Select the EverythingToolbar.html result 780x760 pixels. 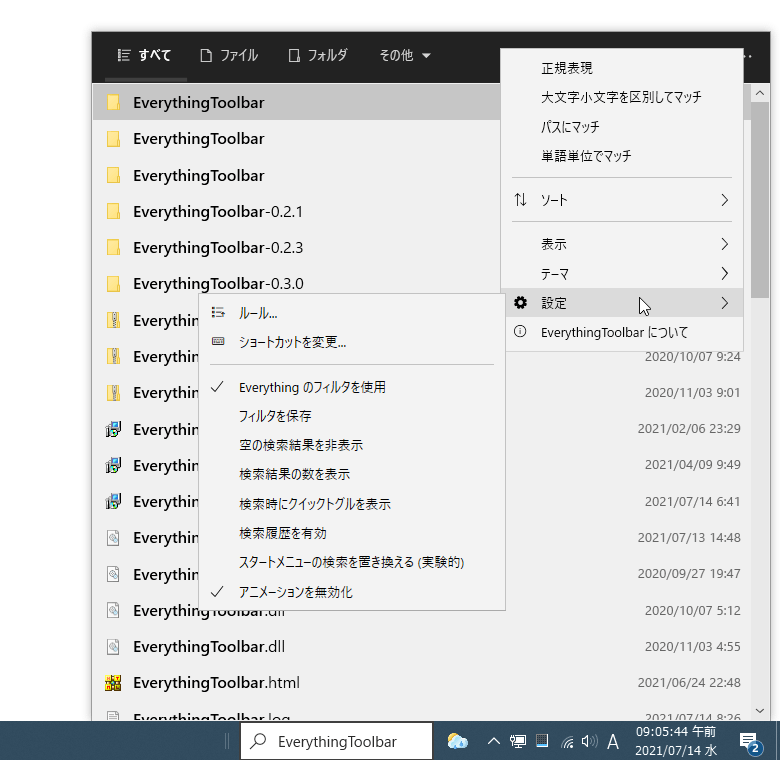tap(421, 683)
